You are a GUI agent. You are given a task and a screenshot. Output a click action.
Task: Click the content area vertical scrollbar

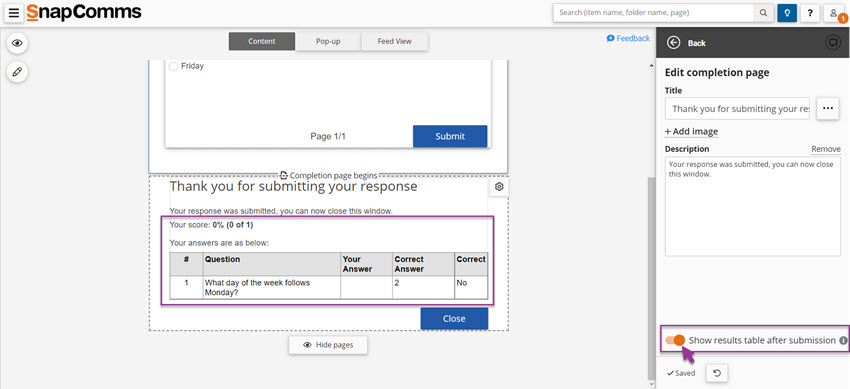(x=652, y=279)
